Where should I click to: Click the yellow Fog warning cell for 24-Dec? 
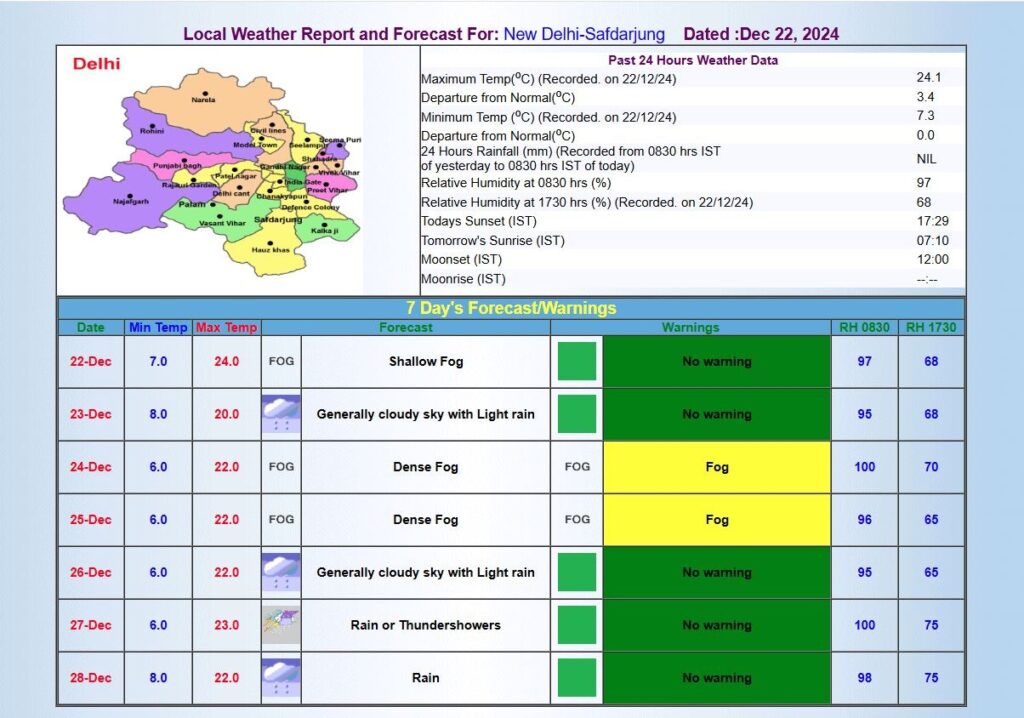coord(717,467)
